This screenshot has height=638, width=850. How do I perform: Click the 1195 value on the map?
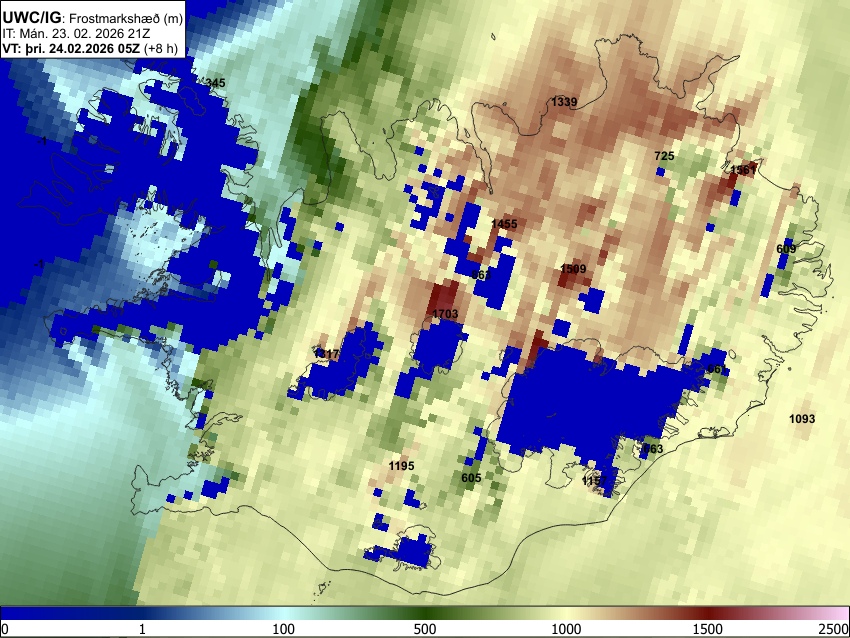[401, 466]
